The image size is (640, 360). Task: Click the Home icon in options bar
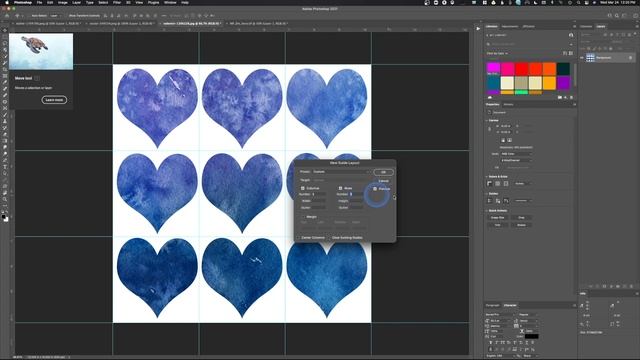point(7,16)
